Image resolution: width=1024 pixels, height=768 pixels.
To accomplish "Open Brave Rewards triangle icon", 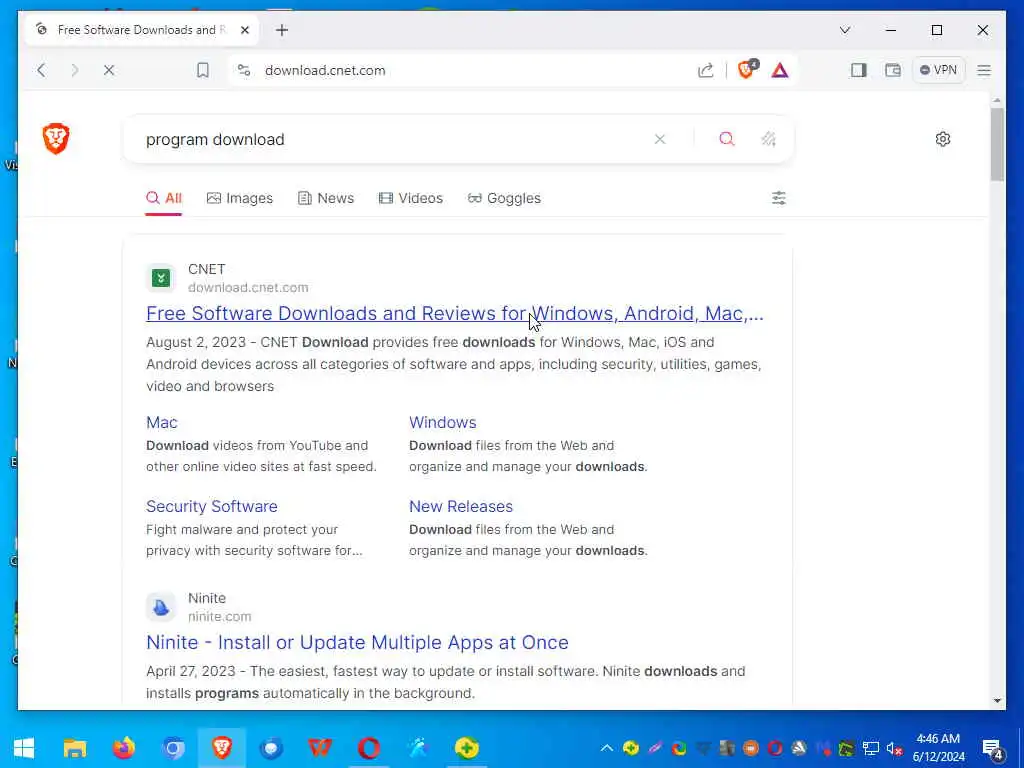I will click(x=780, y=70).
